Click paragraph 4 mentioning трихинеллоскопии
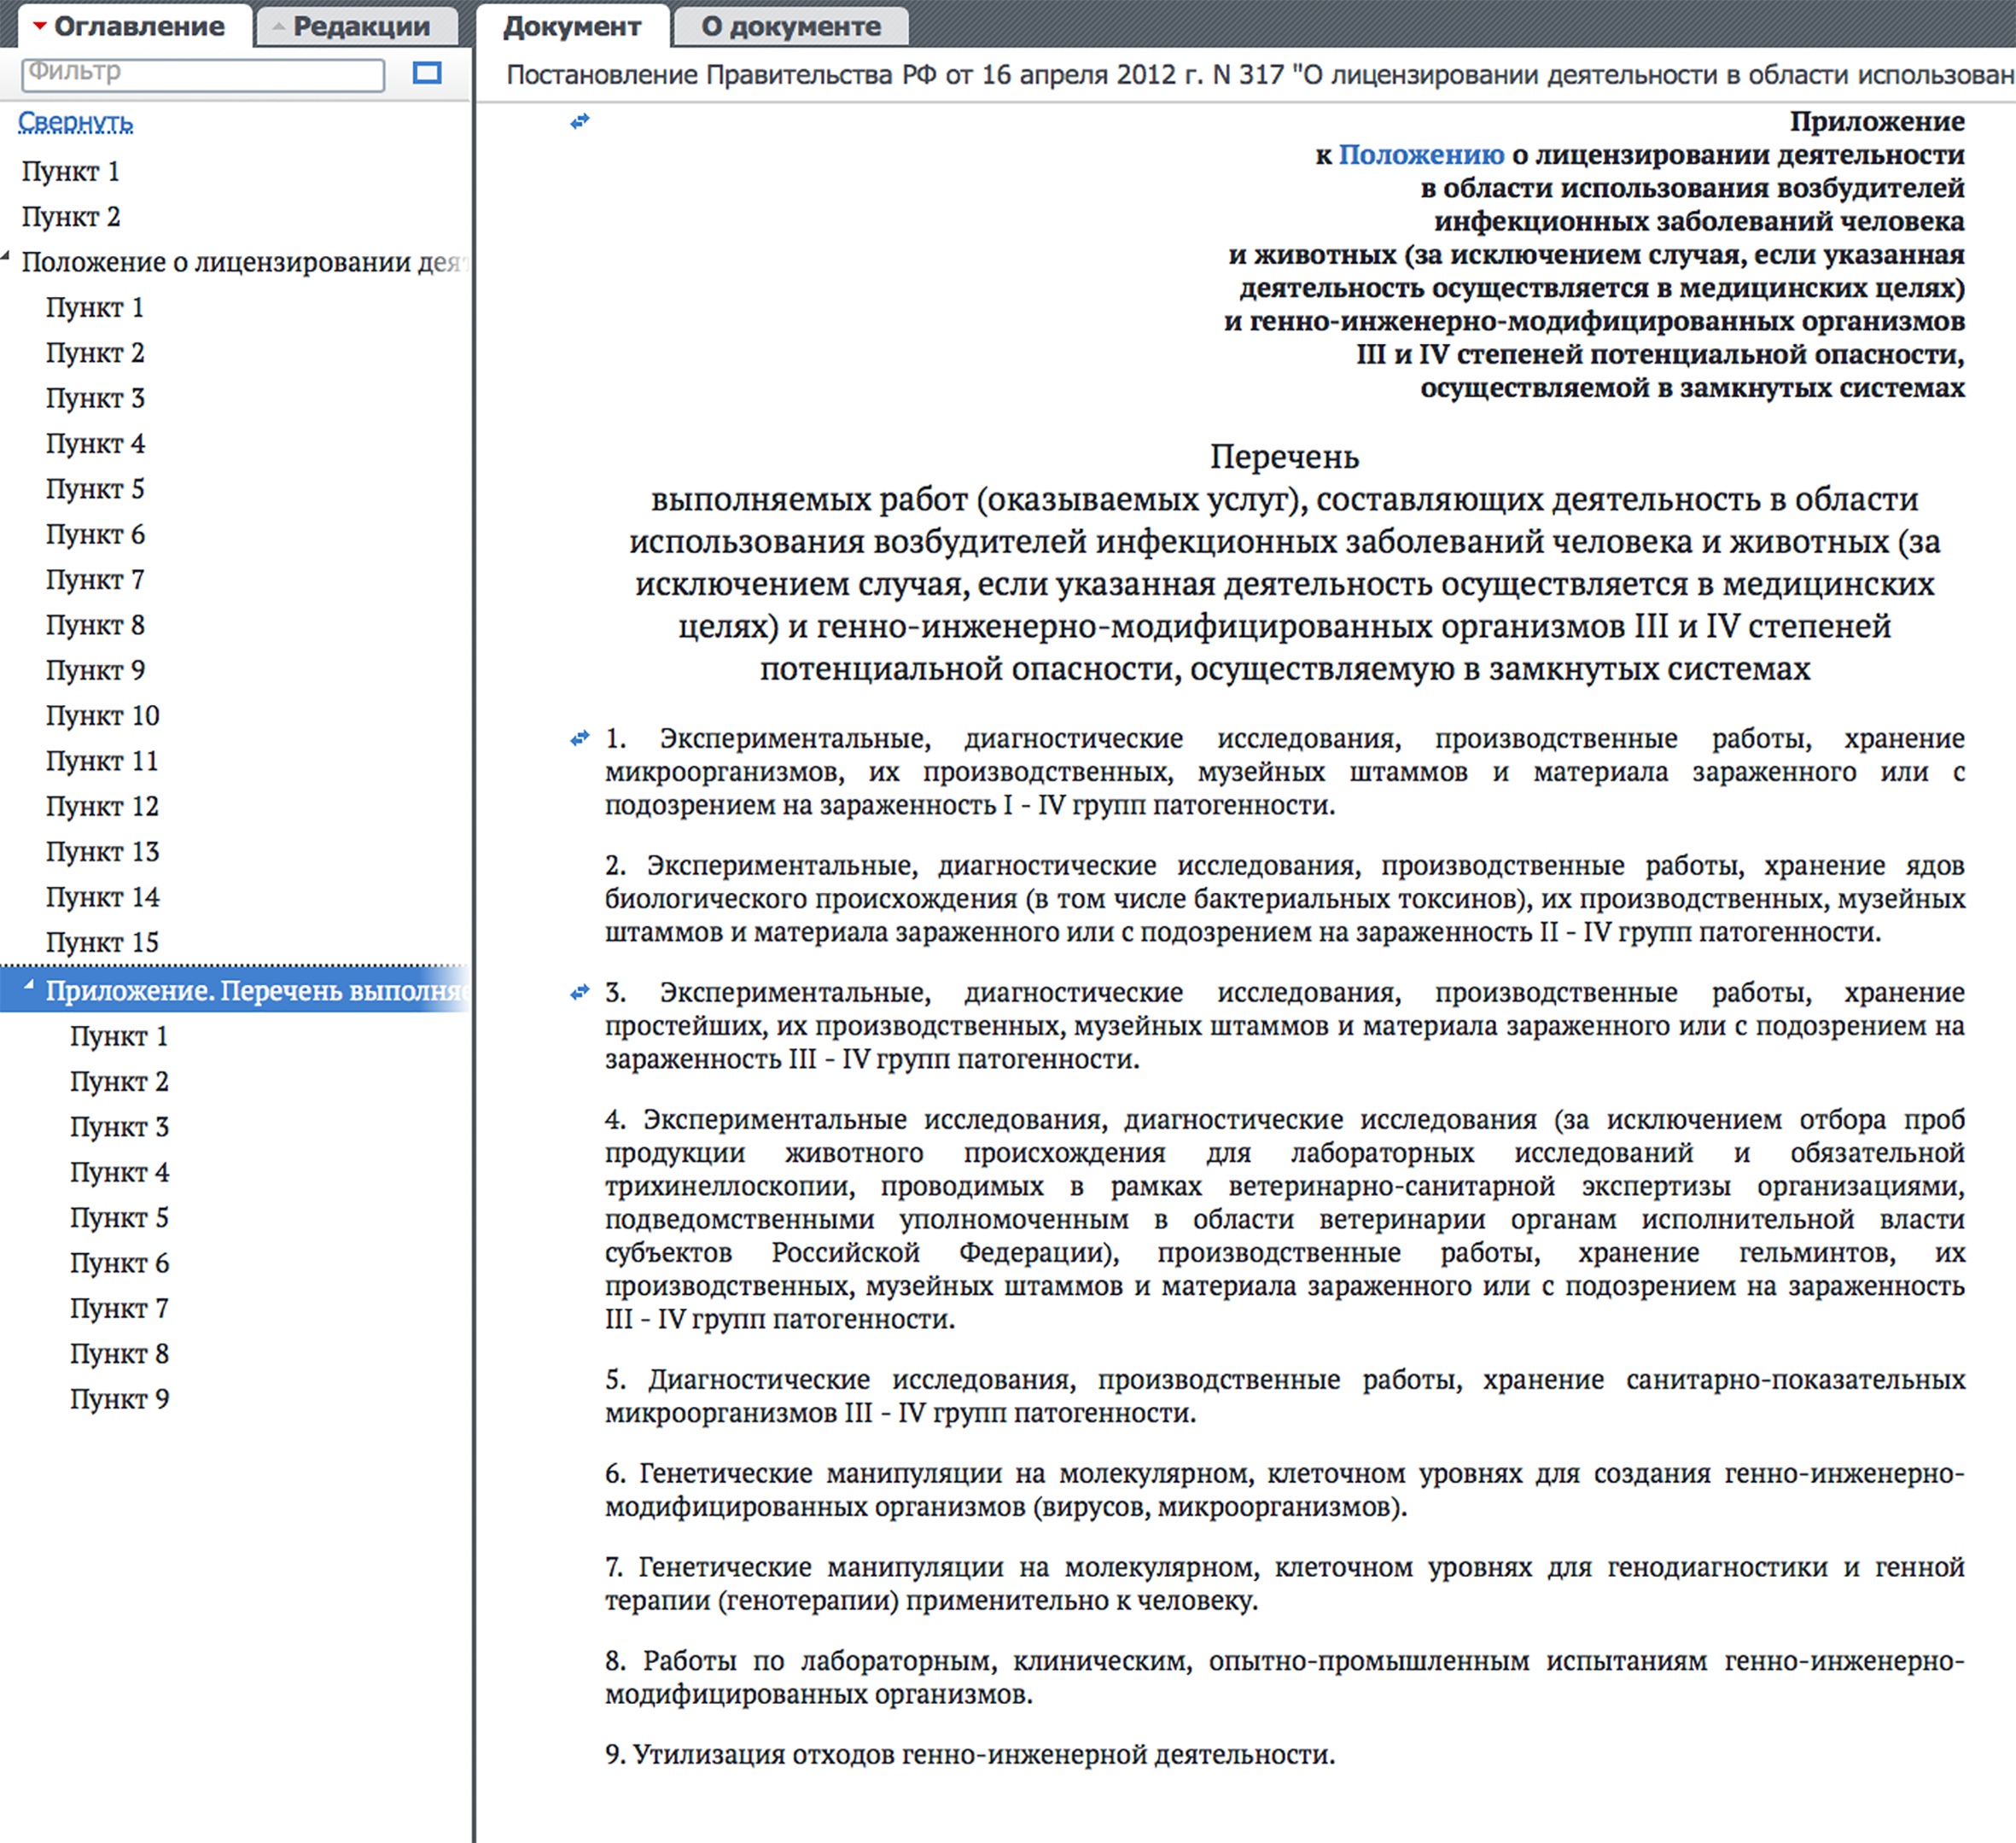The width and height of the screenshot is (2016, 1843). click(1285, 1220)
